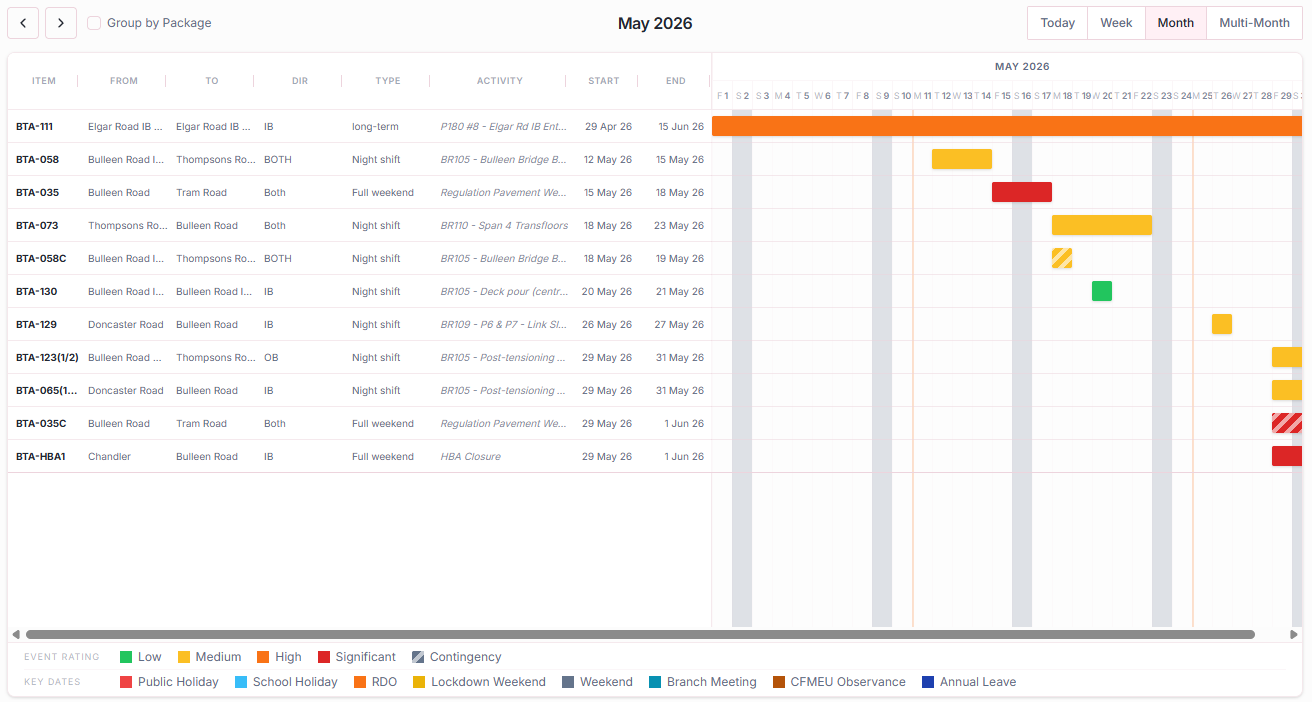Open the red BTA-035 full weekend bar
Image resolution: width=1312 pixels, height=702 pixels.
click(1022, 192)
